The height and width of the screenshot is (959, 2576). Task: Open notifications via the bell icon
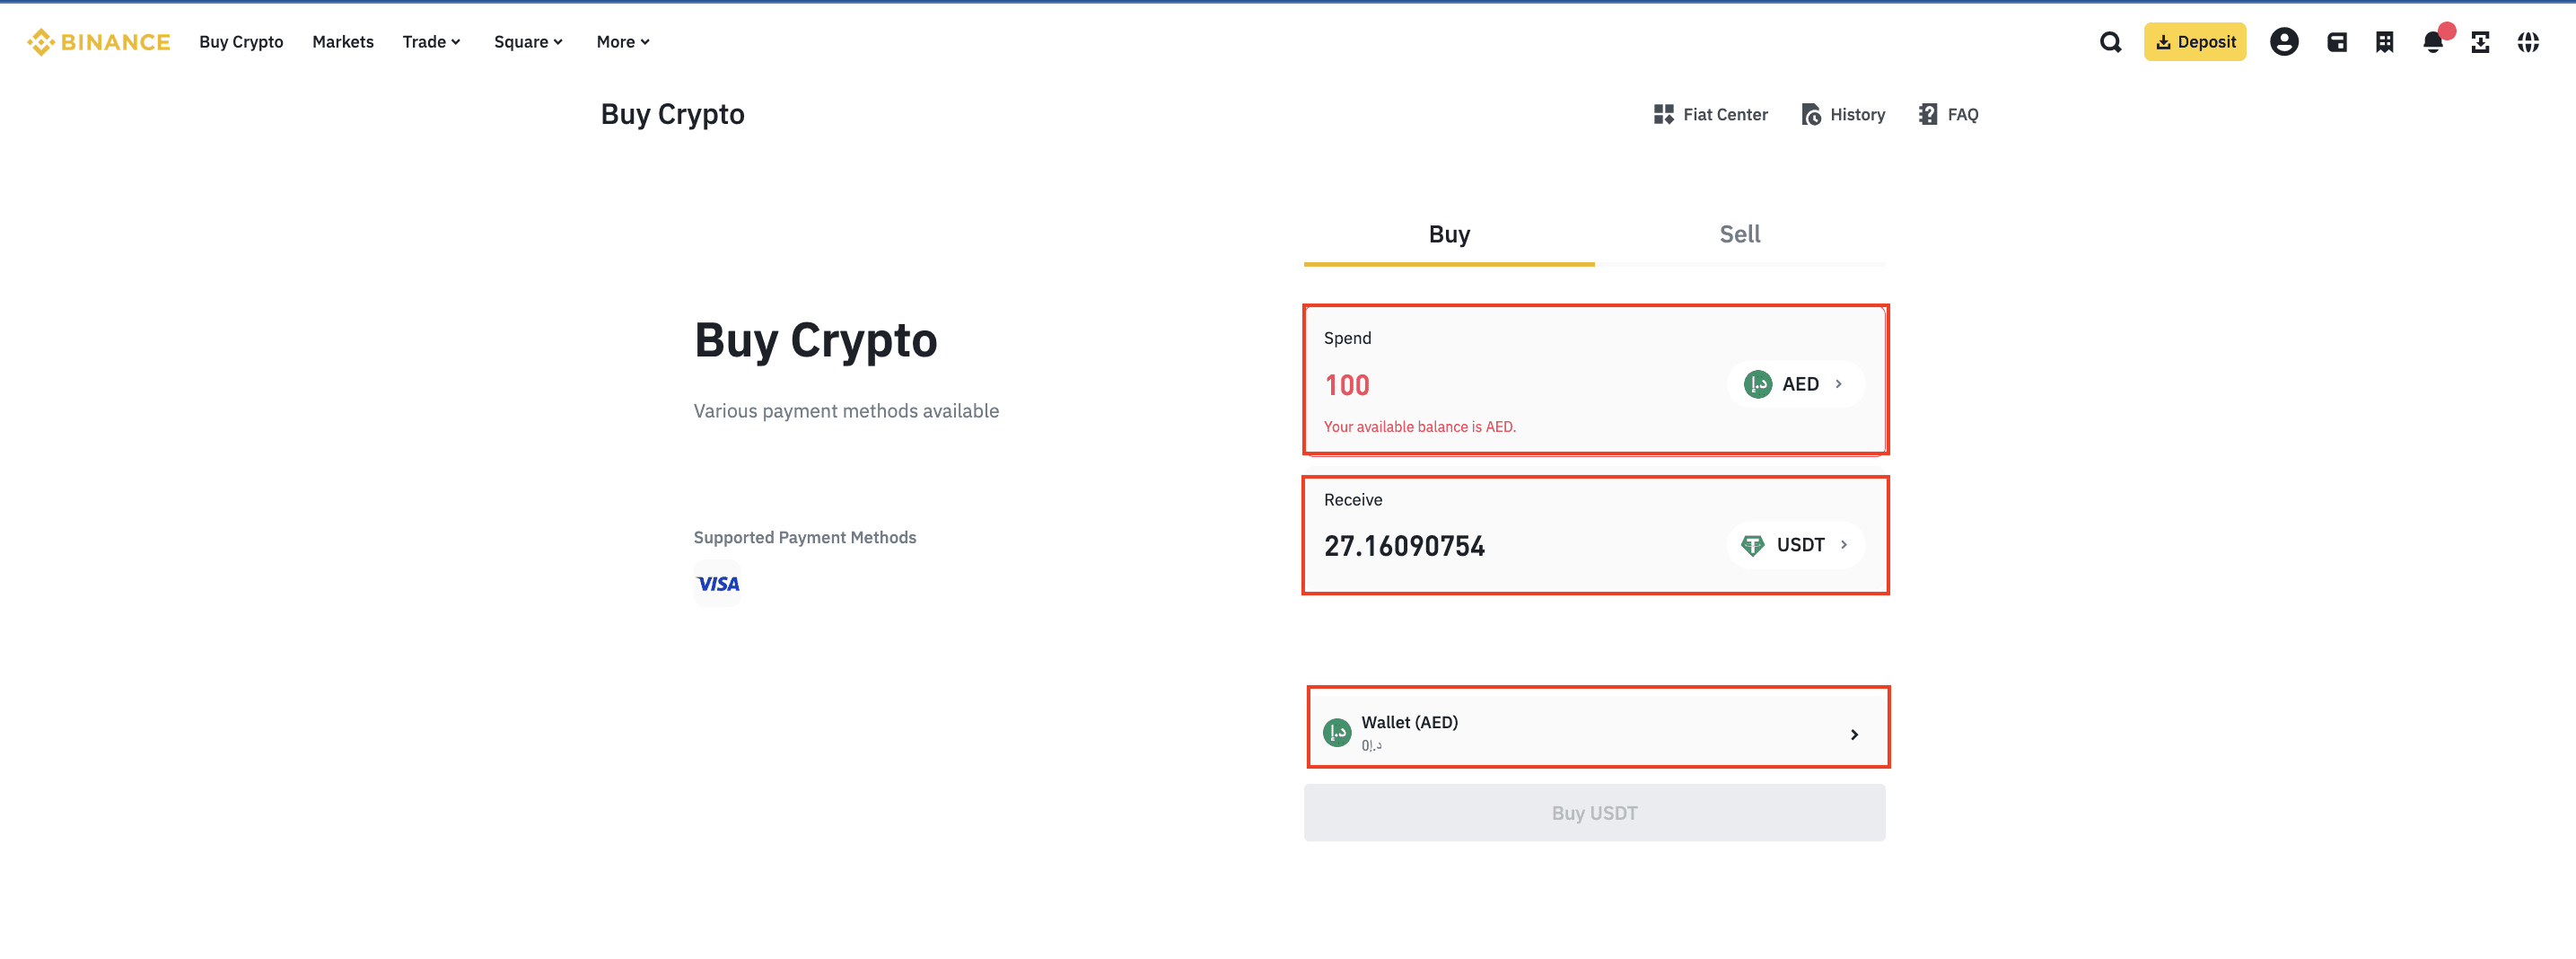coord(2432,42)
